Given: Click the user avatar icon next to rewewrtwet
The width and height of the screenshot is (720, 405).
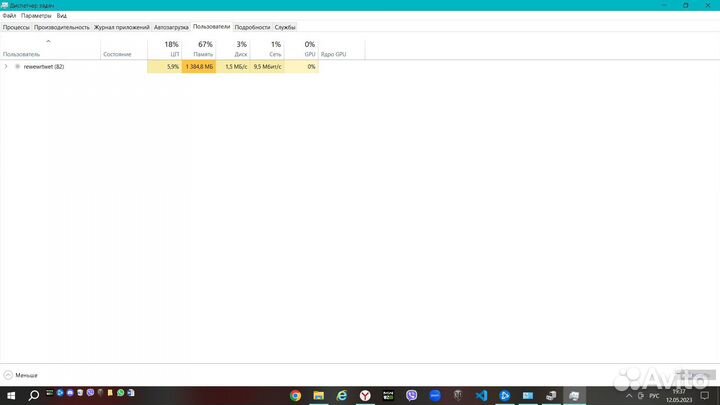Looking at the screenshot, I should point(17,66).
